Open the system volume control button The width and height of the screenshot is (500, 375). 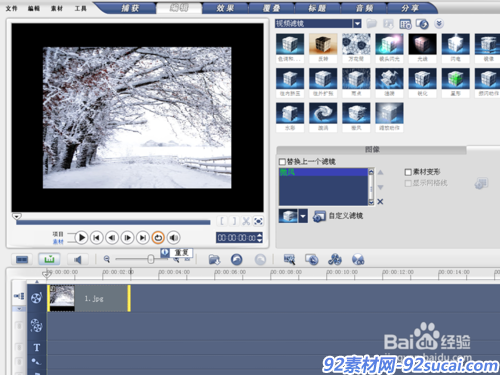tap(173, 238)
